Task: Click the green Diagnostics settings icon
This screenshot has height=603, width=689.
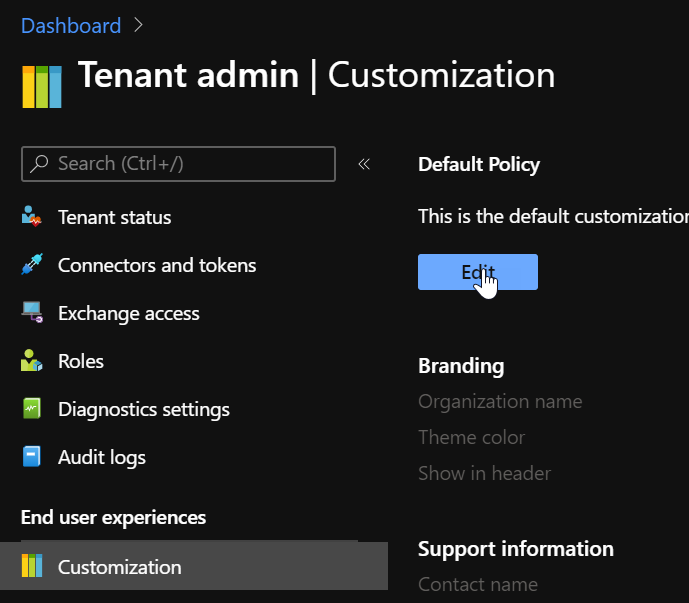Action: click(x=32, y=409)
